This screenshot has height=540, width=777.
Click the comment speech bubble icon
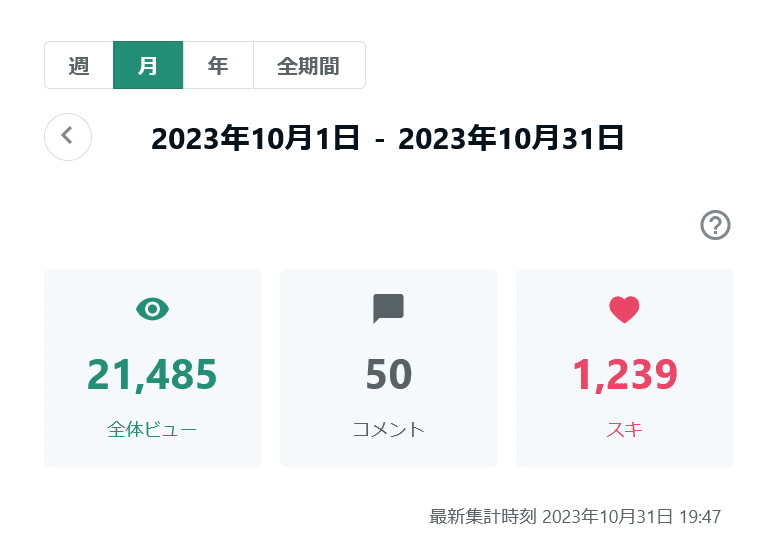pyautogui.click(x=388, y=308)
